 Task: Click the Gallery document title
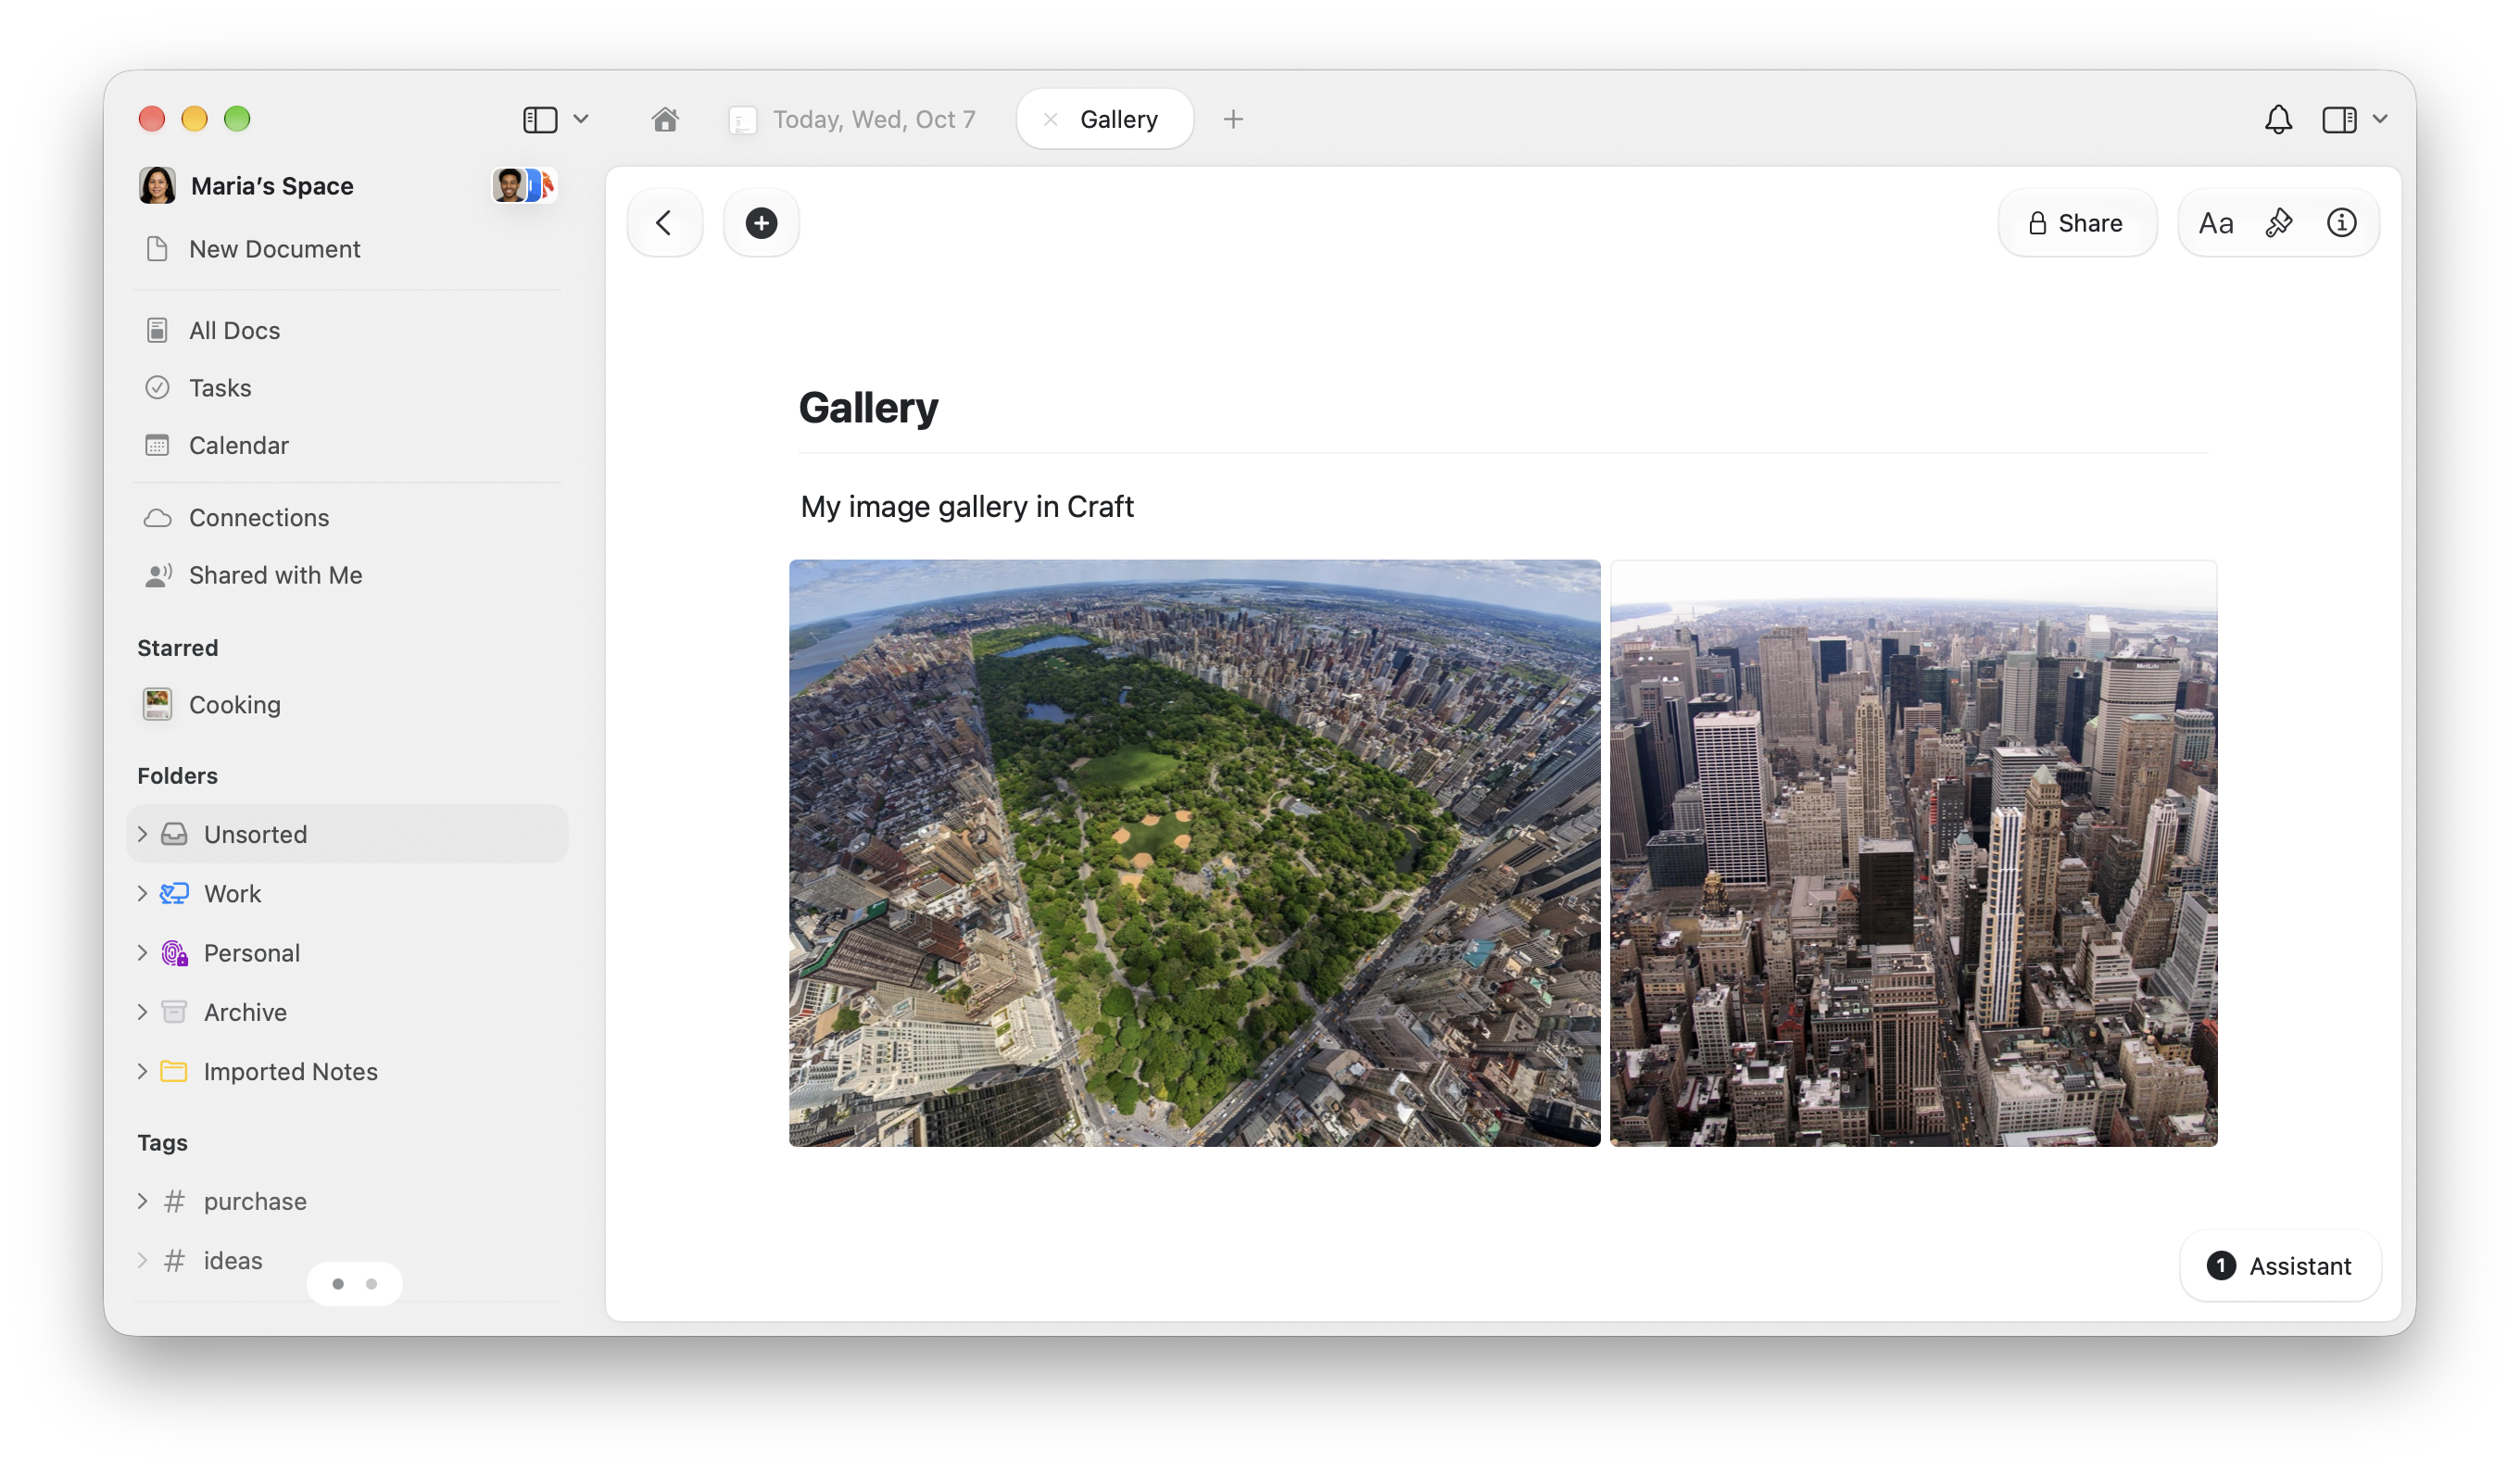click(x=868, y=408)
